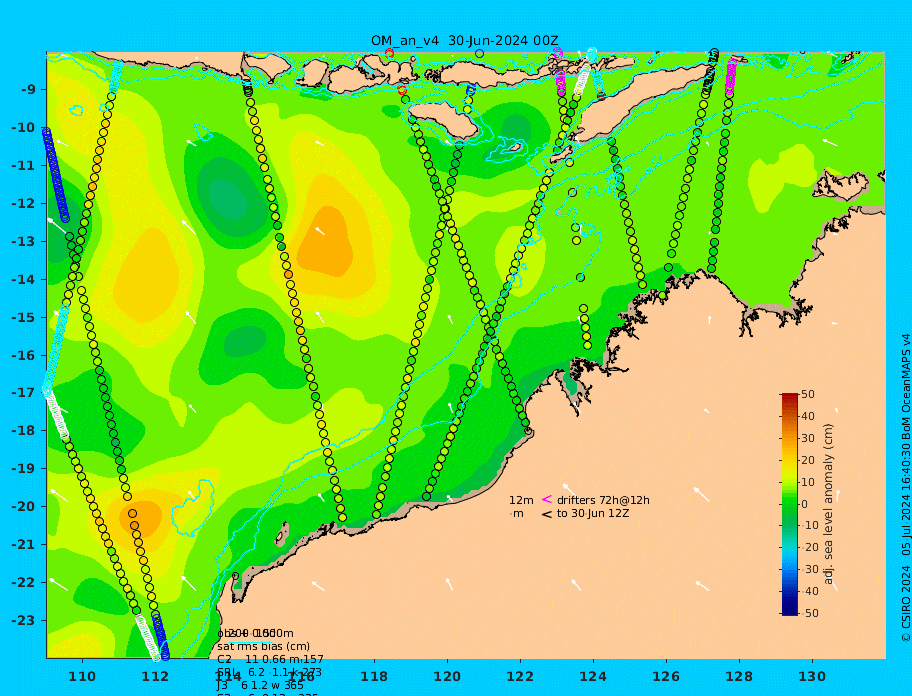This screenshot has height=696, width=912.
Task: Click the green zero-level band of the colorbar
Action: (789, 504)
